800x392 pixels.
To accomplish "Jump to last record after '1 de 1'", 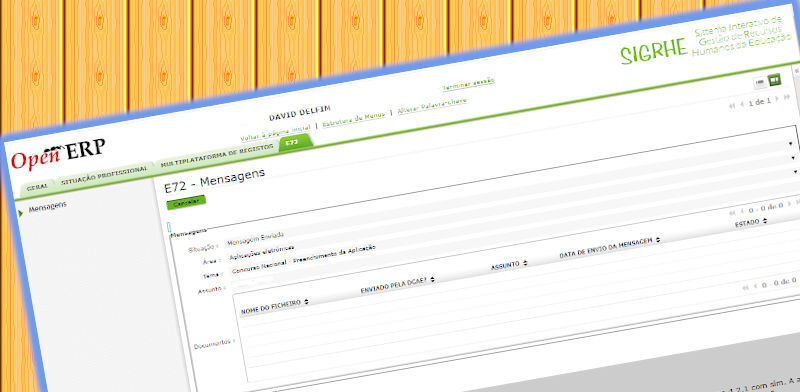I will (x=787, y=97).
